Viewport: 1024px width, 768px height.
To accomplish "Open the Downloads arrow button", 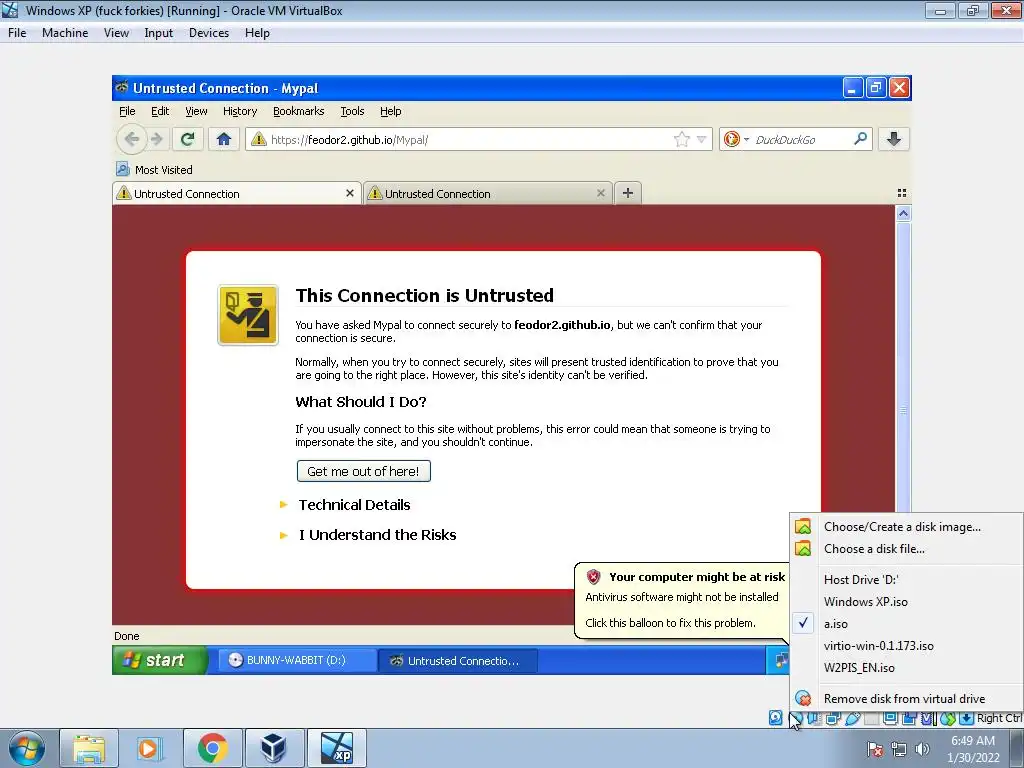I will (x=894, y=139).
